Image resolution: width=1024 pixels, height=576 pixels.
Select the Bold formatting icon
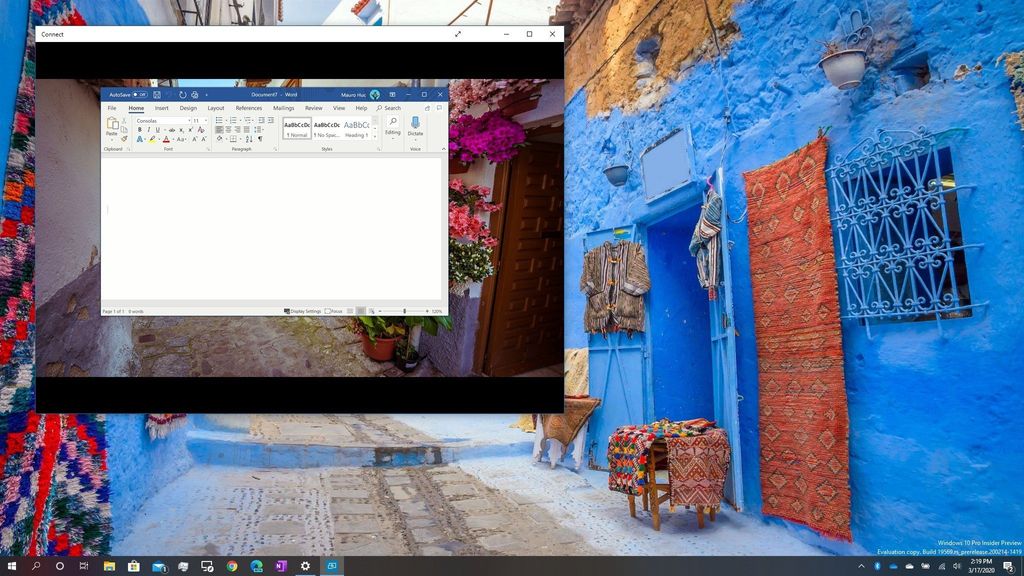tap(139, 129)
